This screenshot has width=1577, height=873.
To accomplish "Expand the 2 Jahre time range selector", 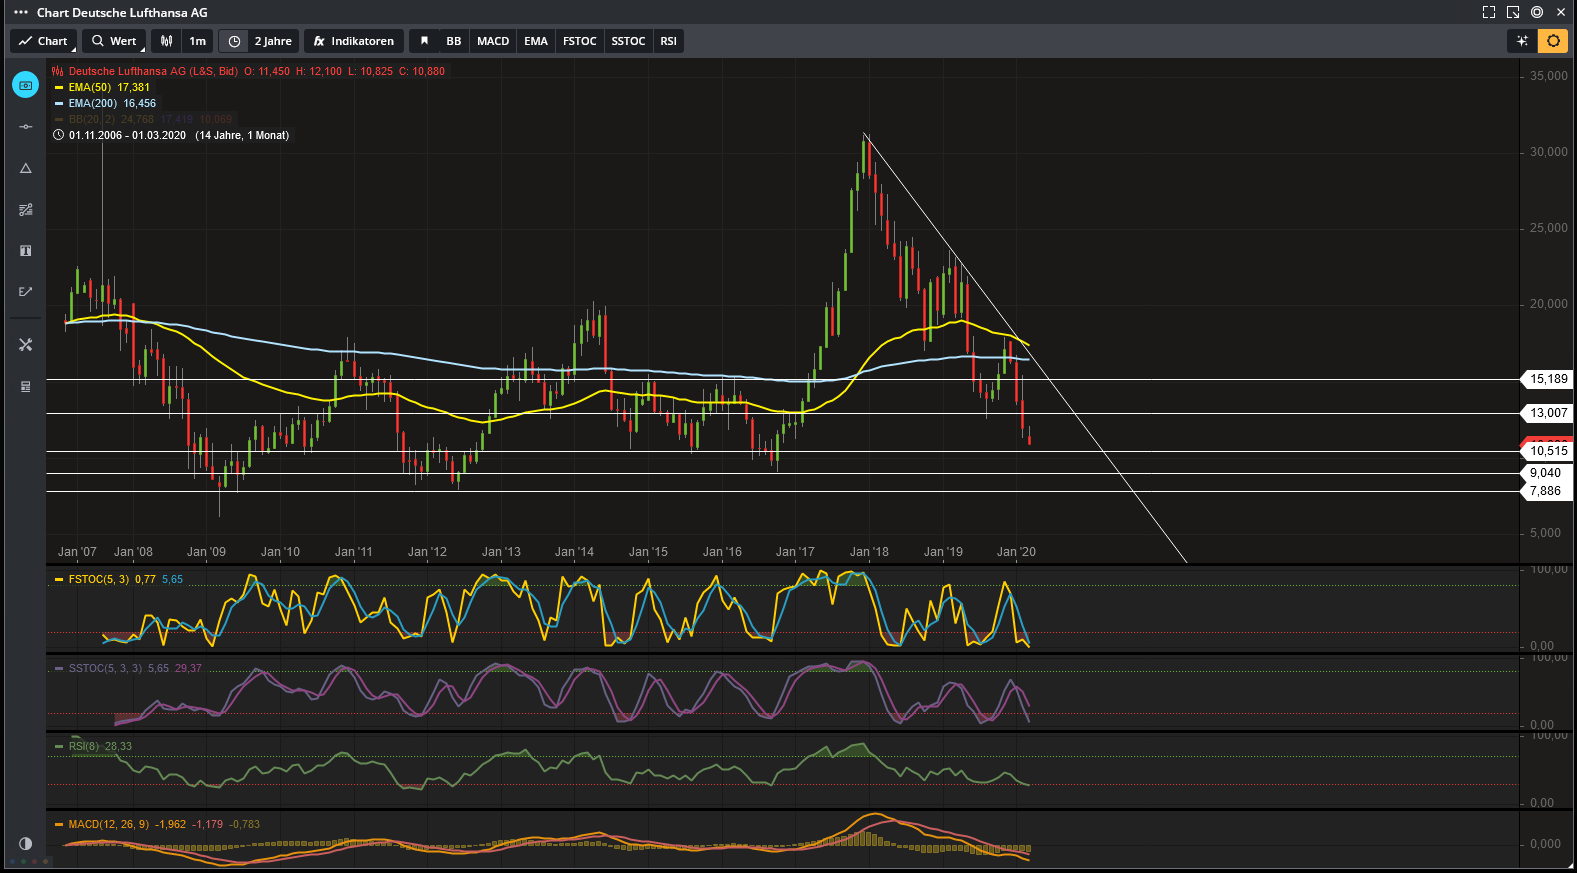I will 273,41.
